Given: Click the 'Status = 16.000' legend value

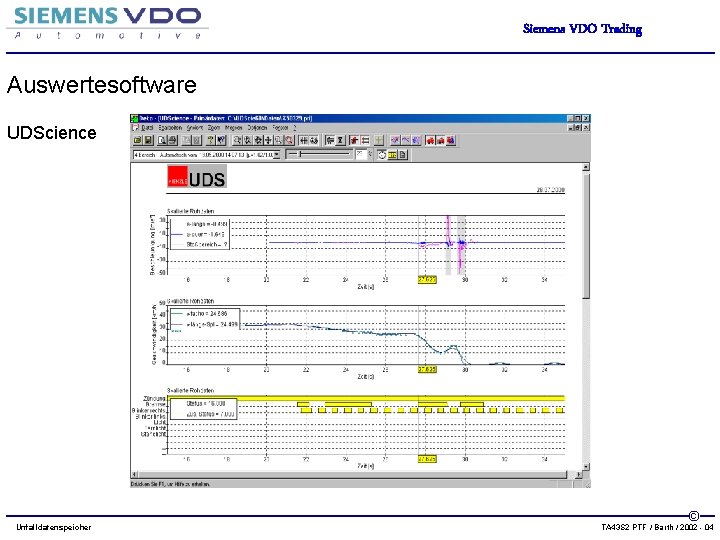Looking at the screenshot, I should [x=206, y=404].
